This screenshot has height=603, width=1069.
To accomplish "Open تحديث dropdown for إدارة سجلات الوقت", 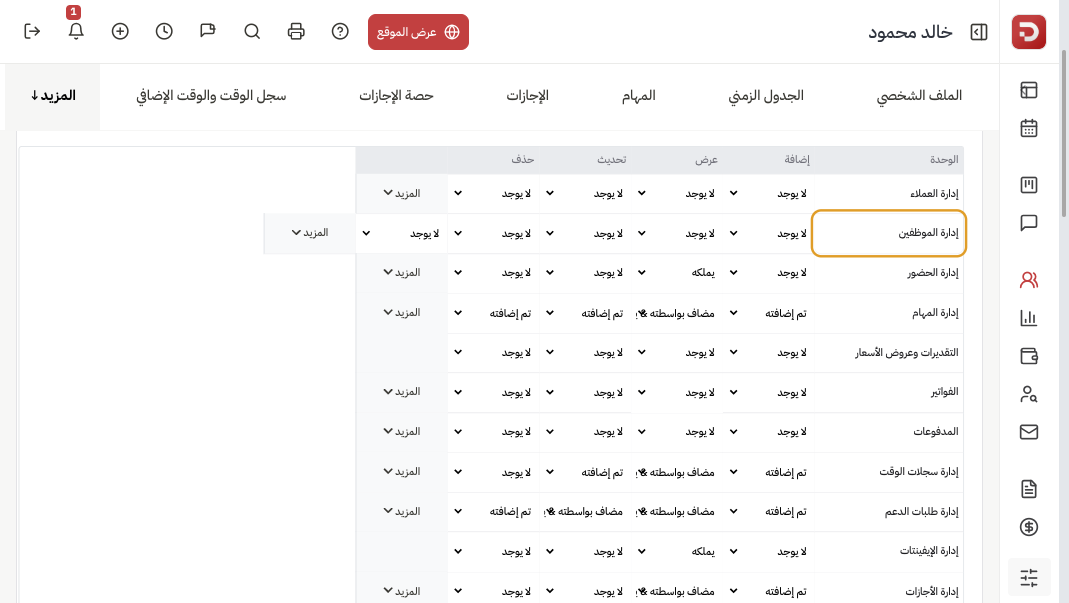I will 585,472.
